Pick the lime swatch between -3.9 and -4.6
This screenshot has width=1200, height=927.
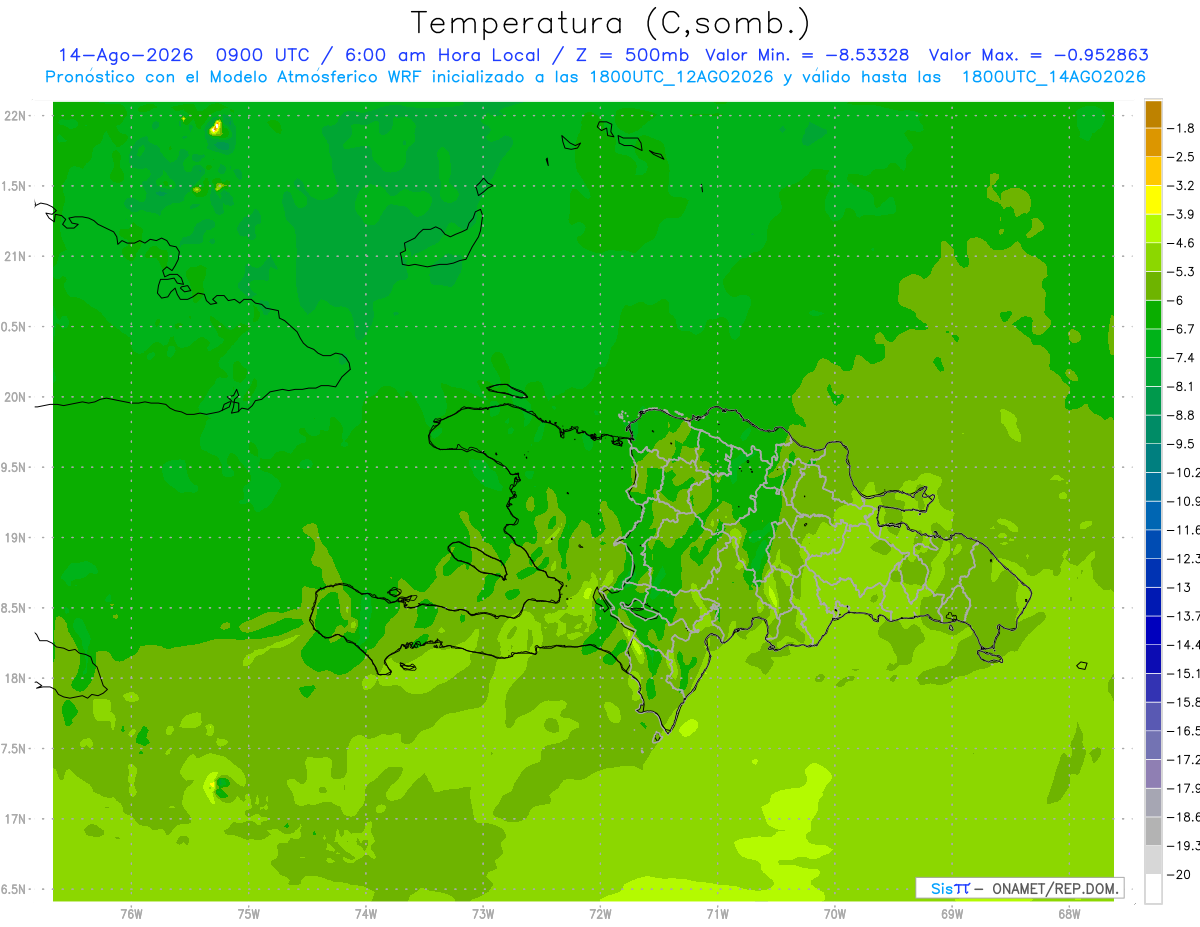pos(1153,229)
